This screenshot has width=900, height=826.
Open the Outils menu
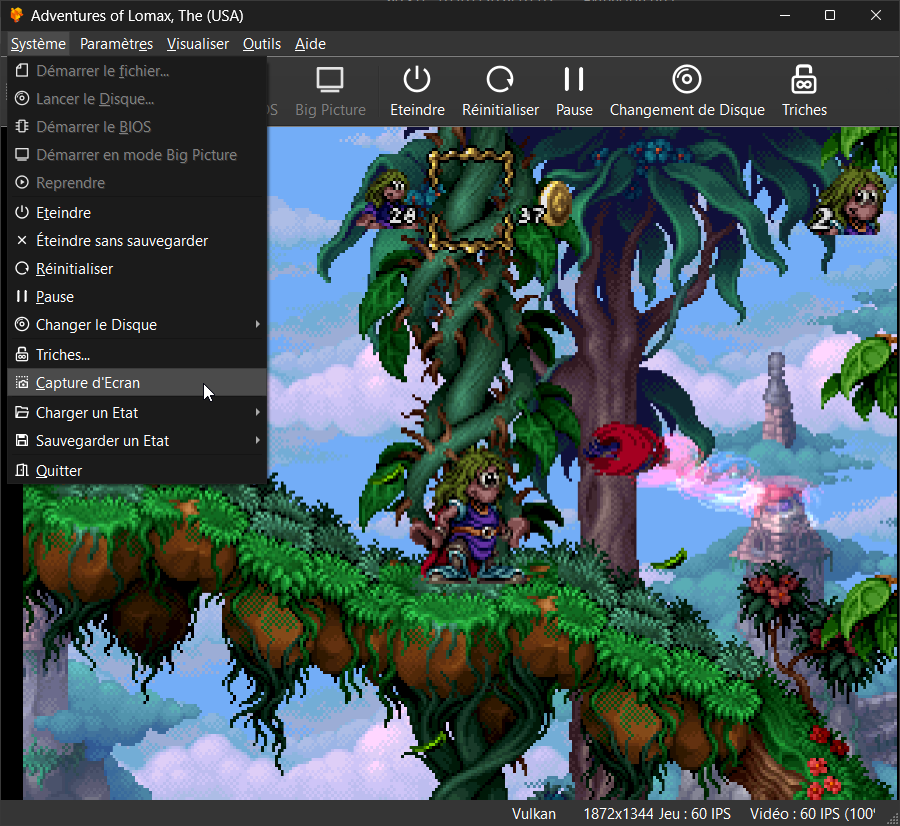pos(262,44)
